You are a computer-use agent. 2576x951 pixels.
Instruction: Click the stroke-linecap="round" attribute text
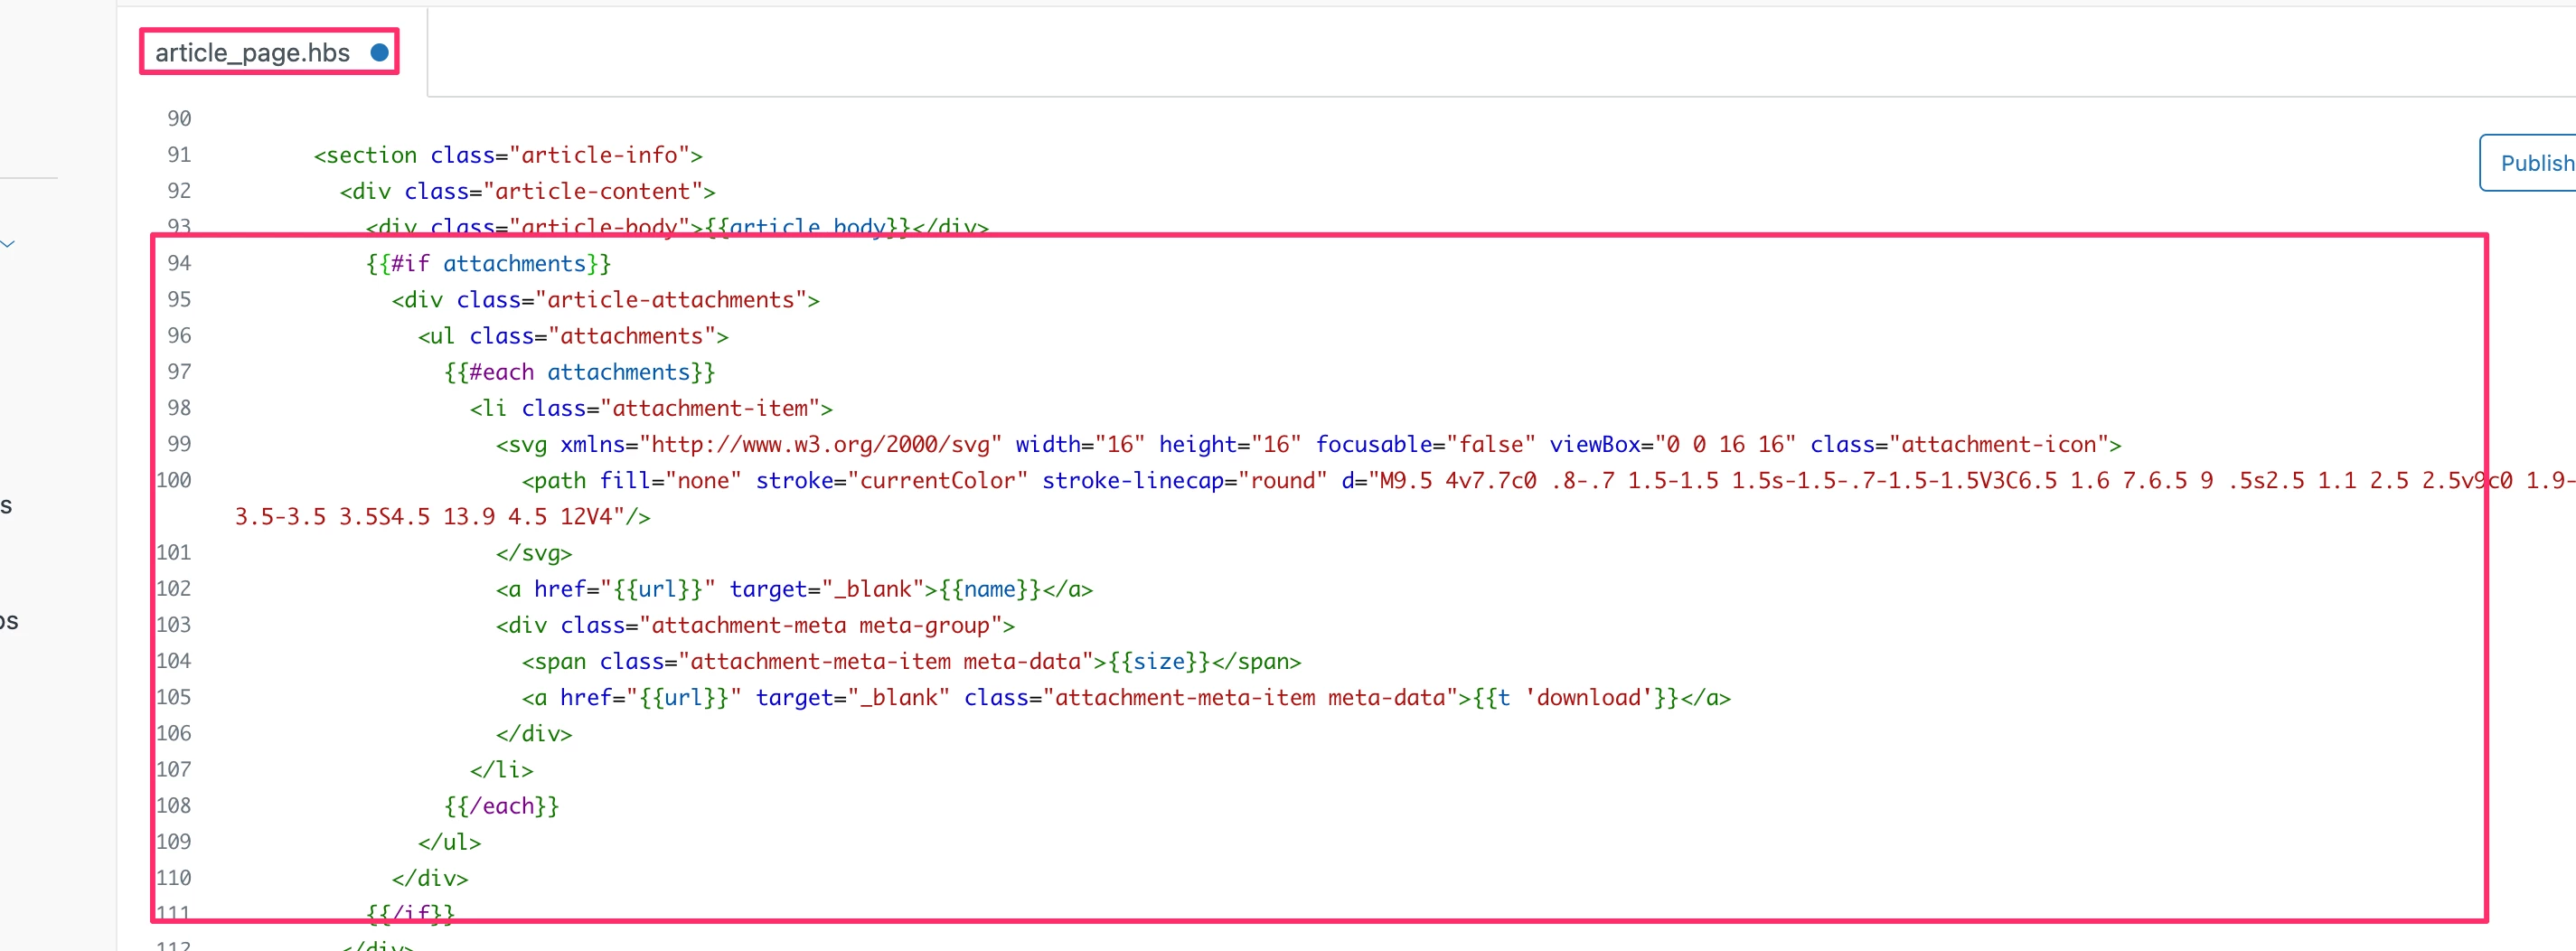[x=1185, y=480]
